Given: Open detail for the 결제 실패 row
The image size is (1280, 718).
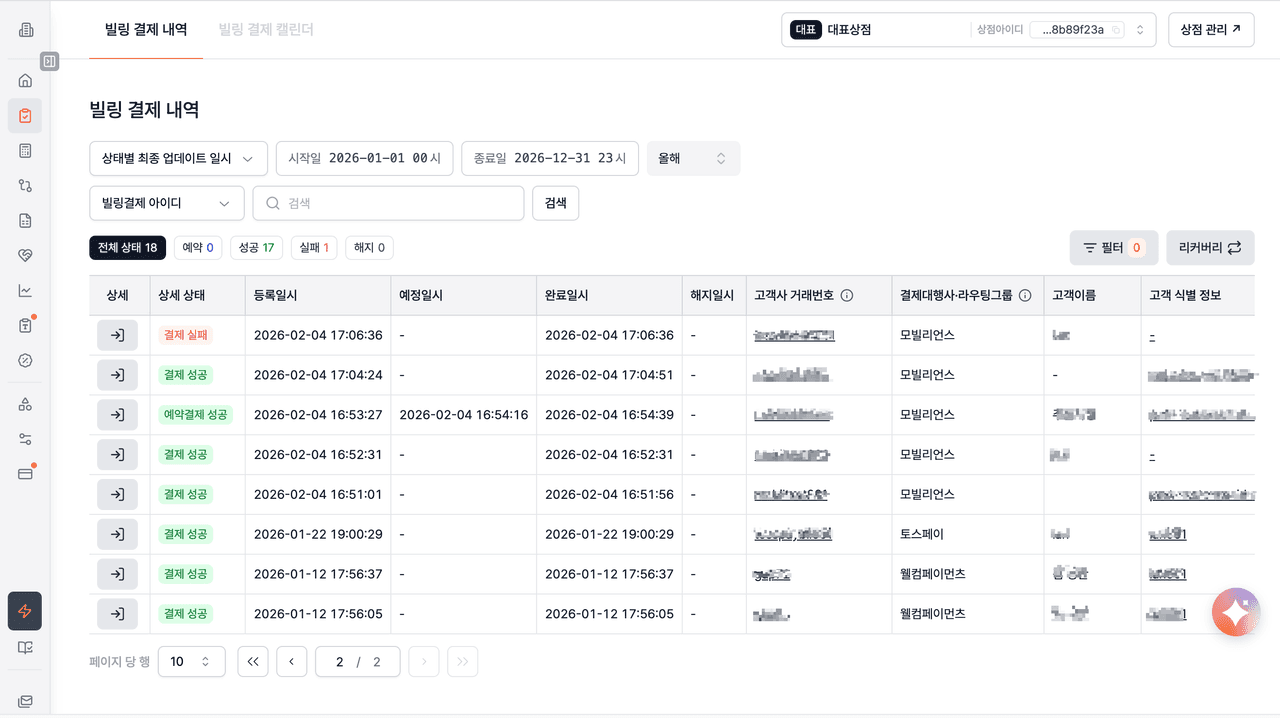Looking at the screenshot, I should click(117, 335).
